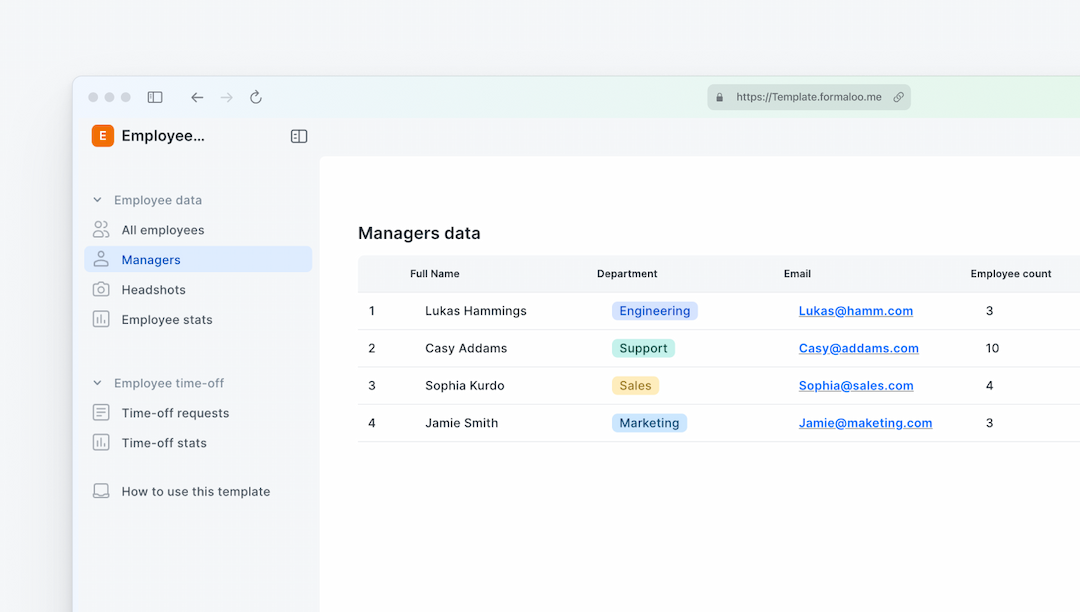Image resolution: width=1080 pixels, height=612 pixels.
Task: Click the blue Engineering department badge
Action: pyautogui.click(x=654, y=310)
